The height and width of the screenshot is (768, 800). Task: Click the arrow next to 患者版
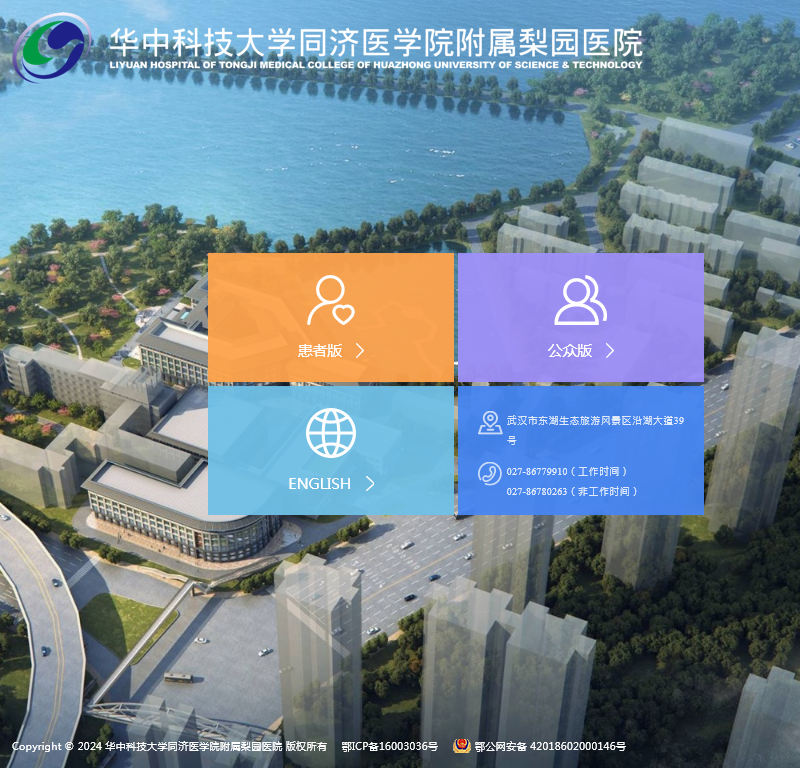tap(360, 351)
